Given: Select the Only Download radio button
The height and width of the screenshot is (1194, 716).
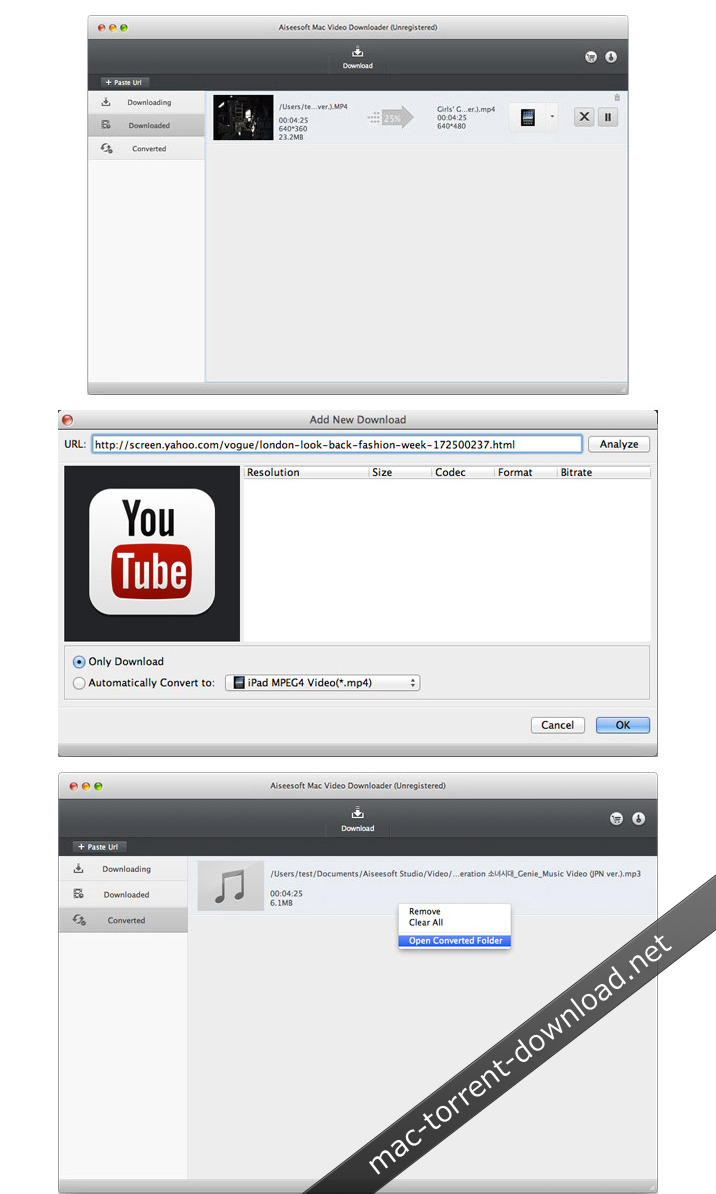Looking at the screenshot, I should 79,662.
